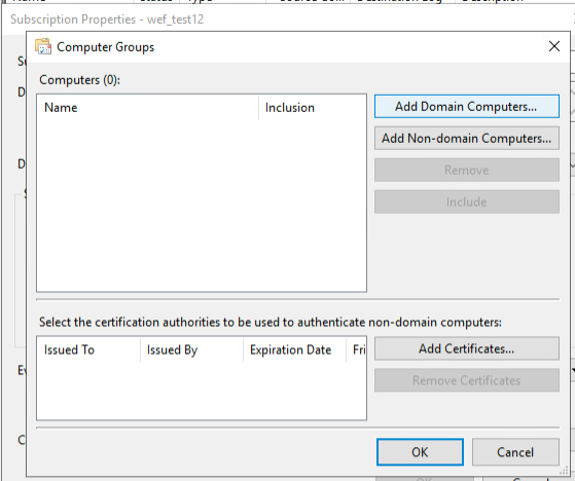The height and width of the screenshot is (481, 575).
Task: Click the truncated Fri column header
Action: click(356, 350)
